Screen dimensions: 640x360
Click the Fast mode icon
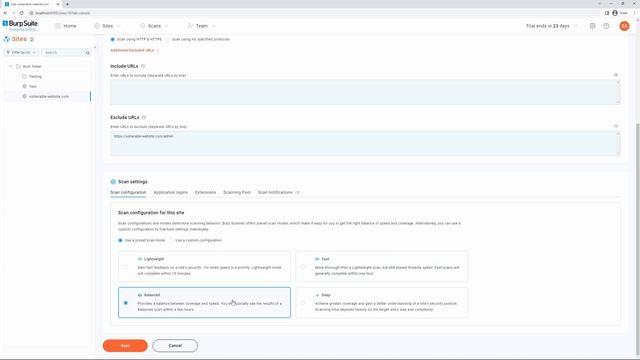317,259
